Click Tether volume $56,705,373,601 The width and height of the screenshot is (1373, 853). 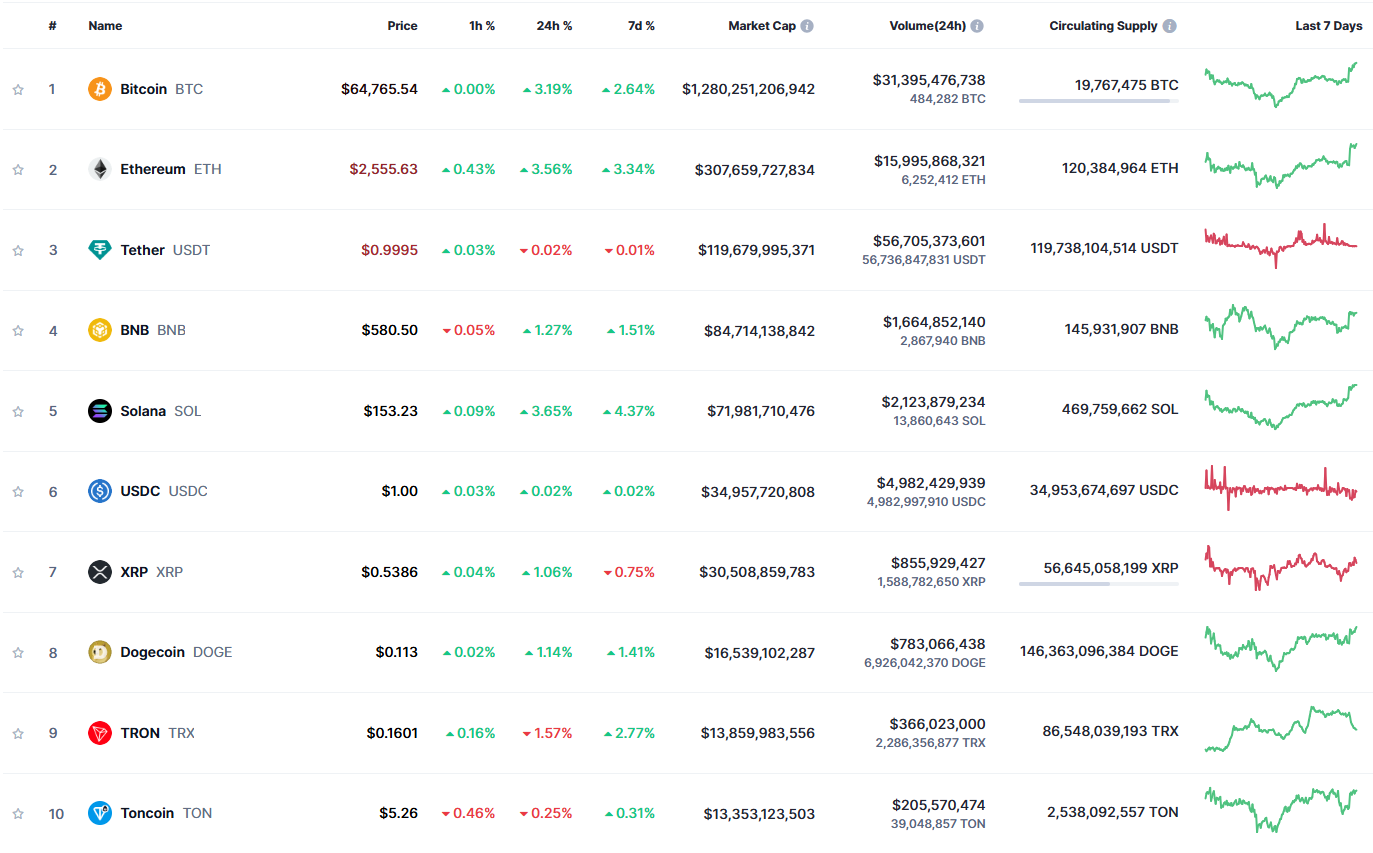pos(929,241)
